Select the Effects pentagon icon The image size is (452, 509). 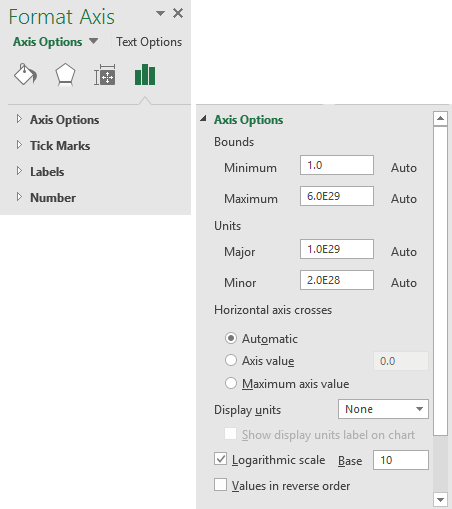click(x=65, y=75)
